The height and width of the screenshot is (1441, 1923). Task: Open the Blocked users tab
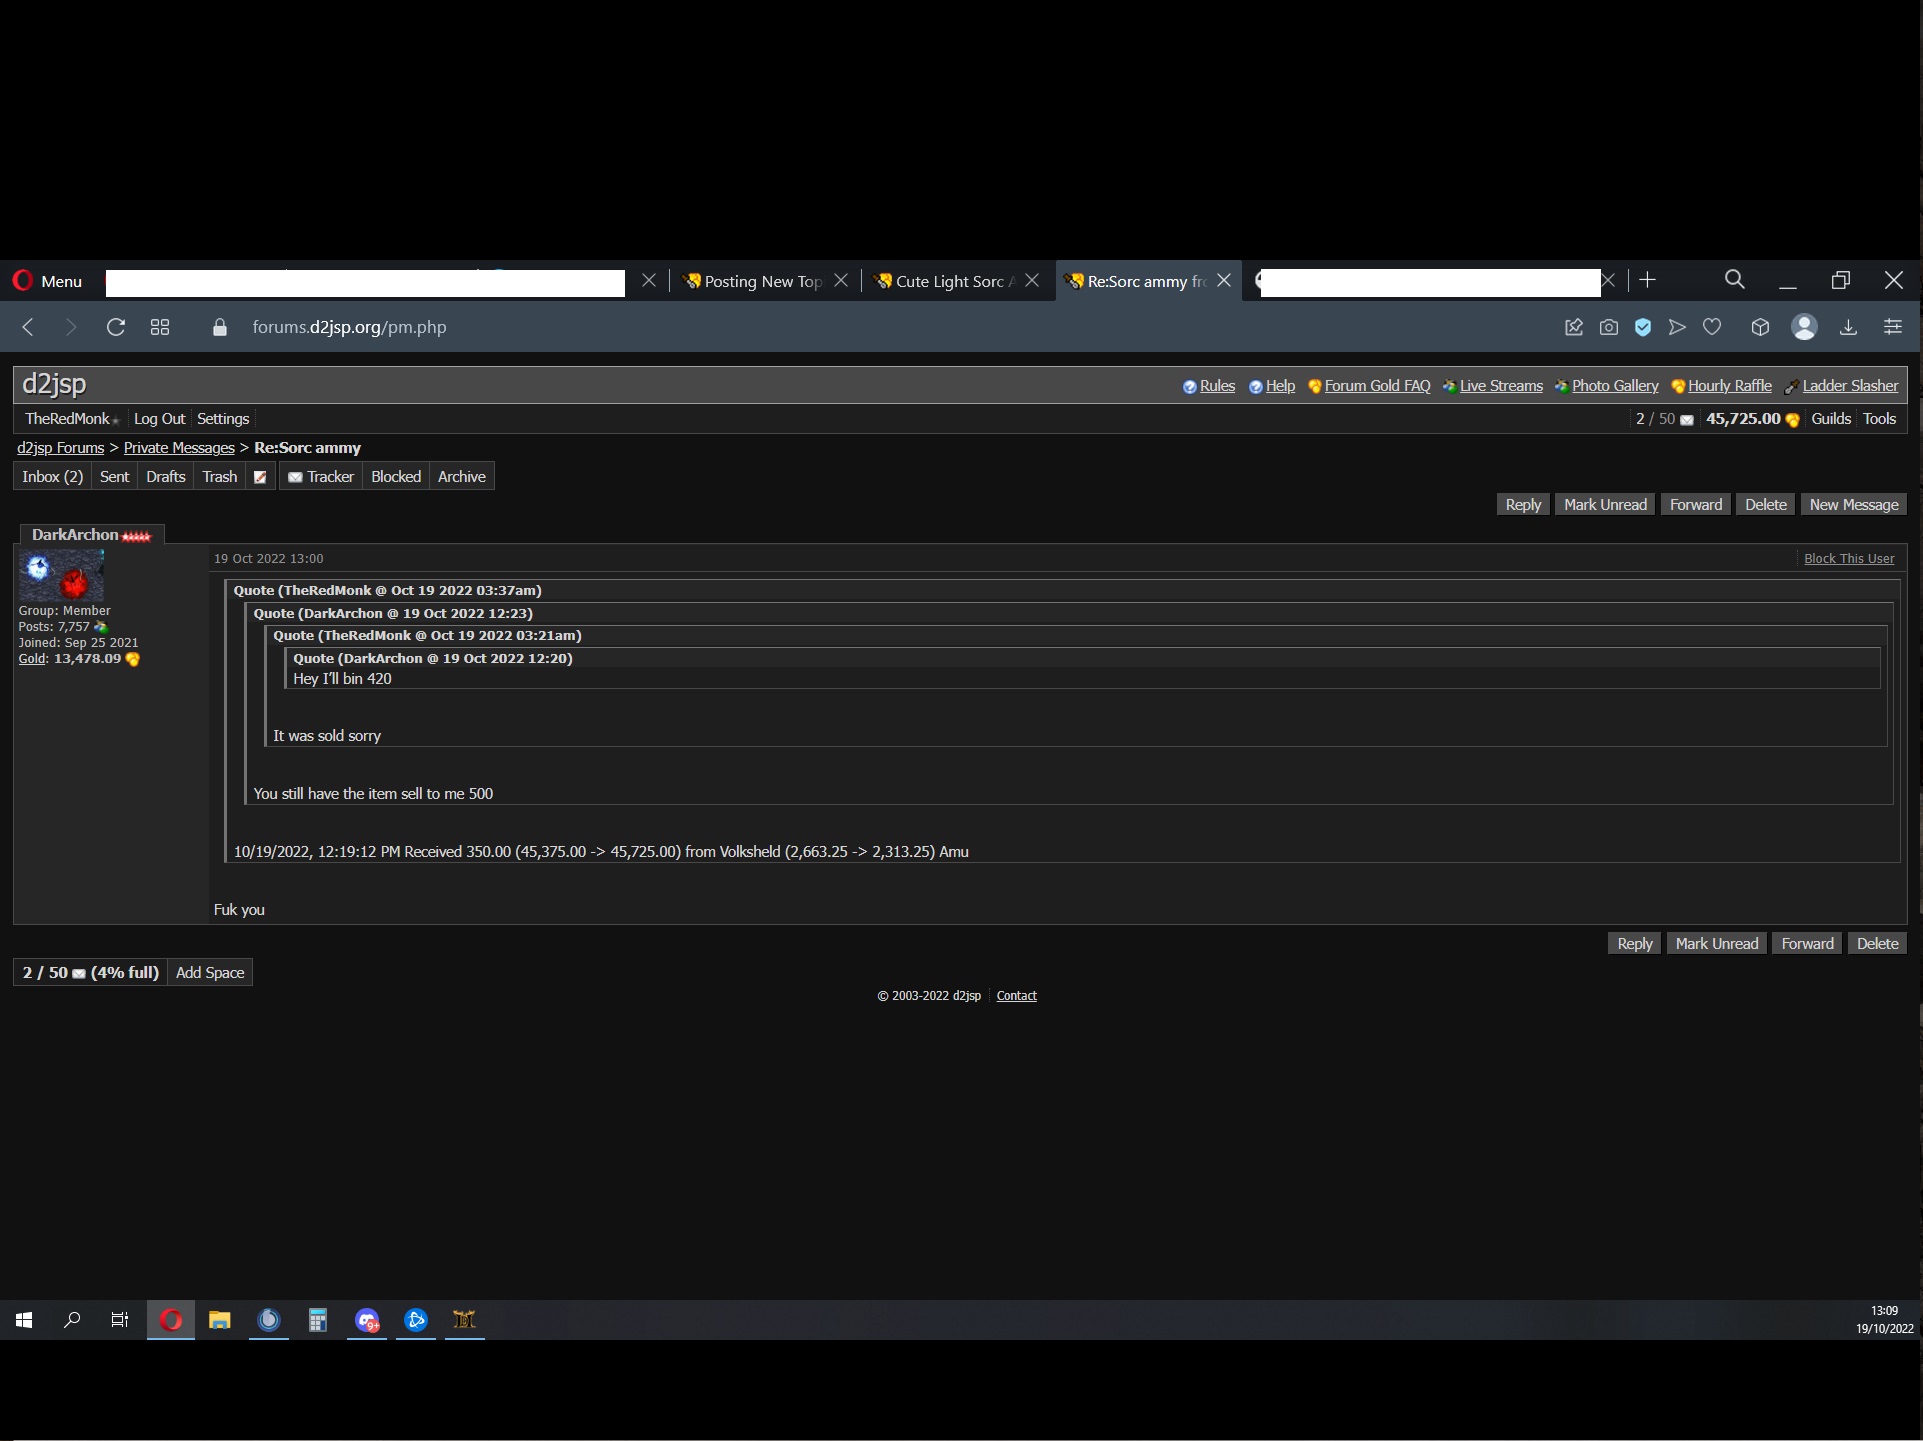pyautogui.click(x=396, y=477)
